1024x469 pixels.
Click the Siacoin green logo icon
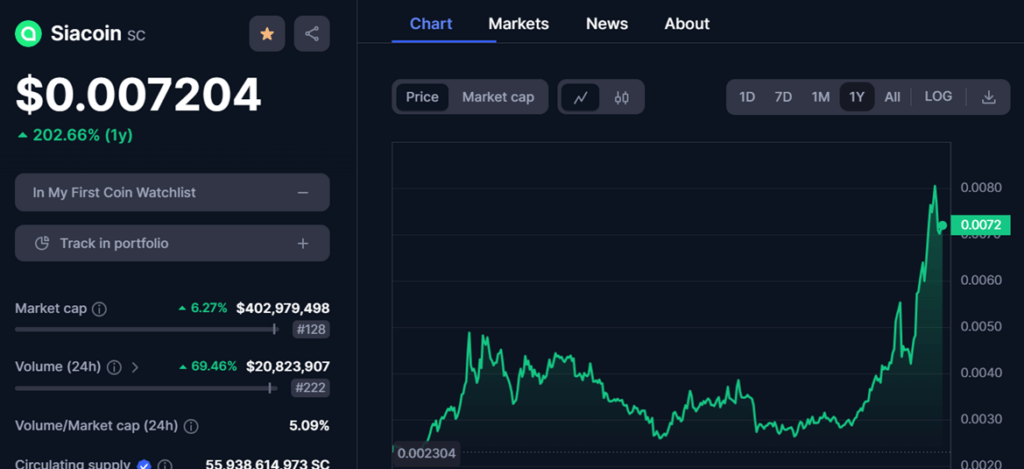28,33
